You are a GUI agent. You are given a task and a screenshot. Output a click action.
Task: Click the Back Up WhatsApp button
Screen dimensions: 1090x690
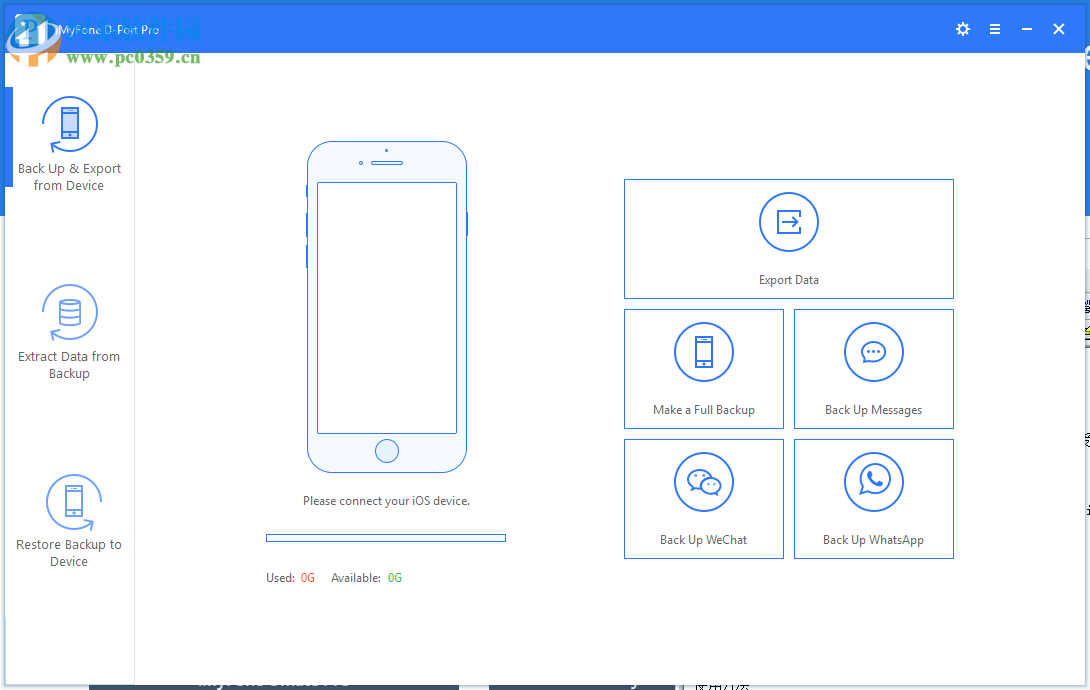[x=873, y=498]
